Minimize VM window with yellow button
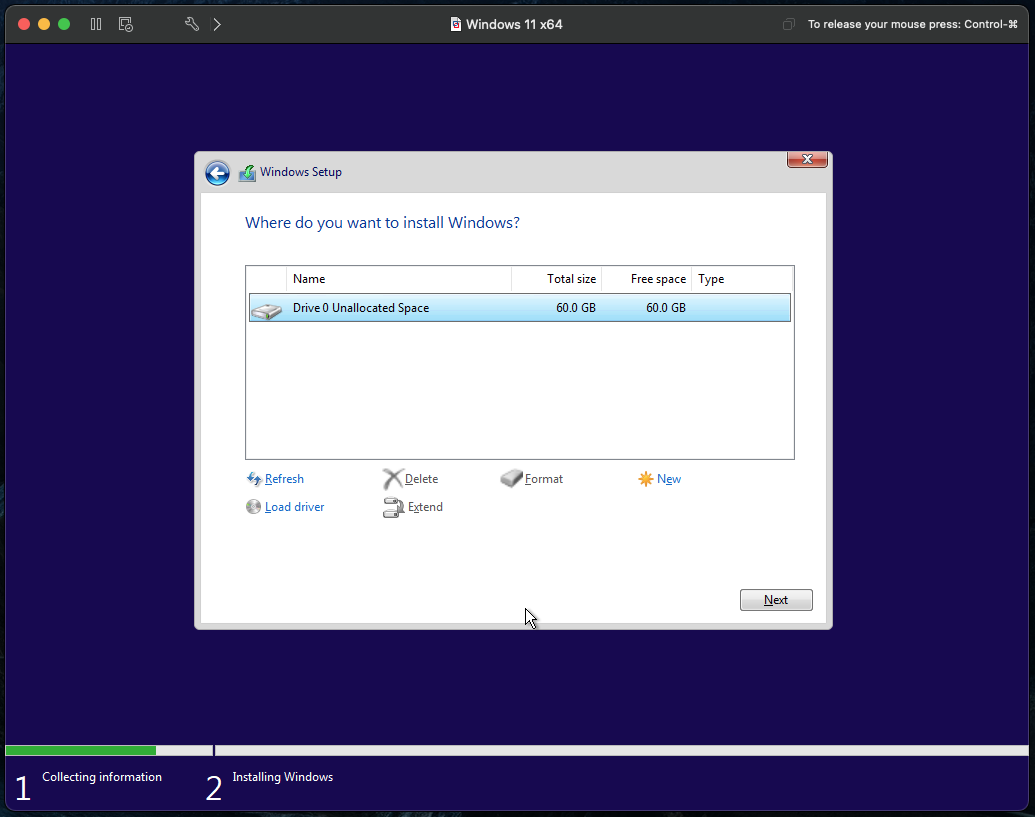1035x817 pixels. coord(44,24)
